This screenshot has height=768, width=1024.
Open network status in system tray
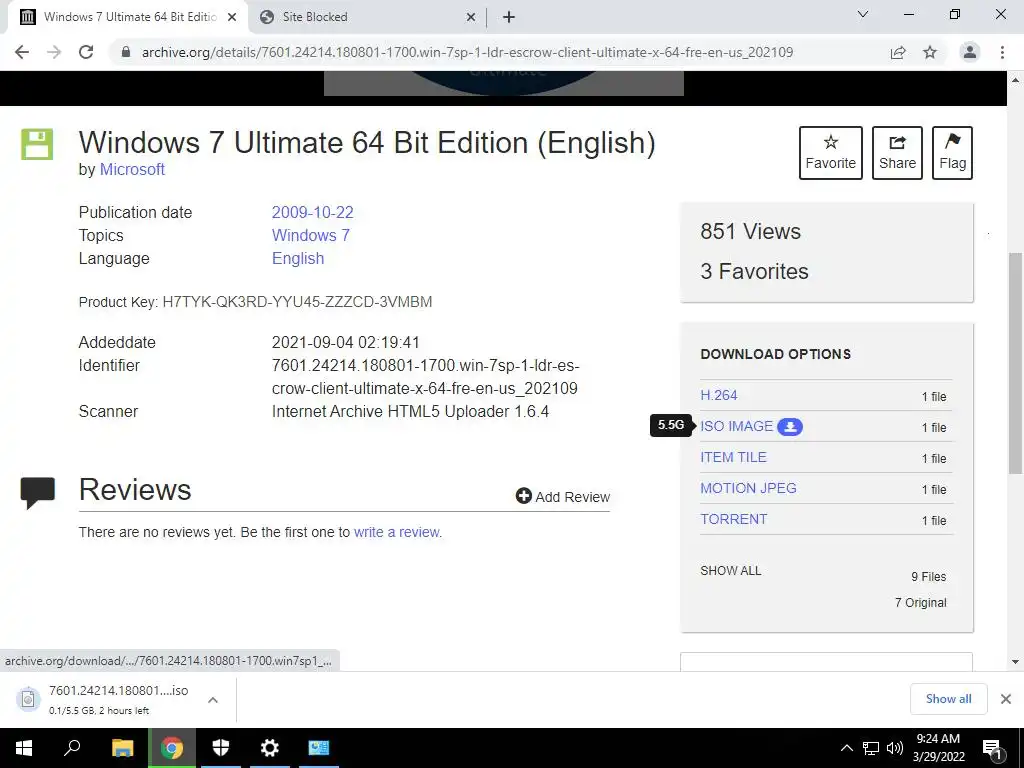click(x=871, y=748)
